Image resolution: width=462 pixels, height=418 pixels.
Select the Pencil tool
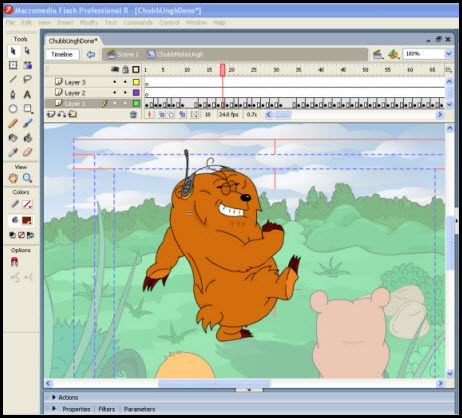pyautogui.click(x=13, y=124)
